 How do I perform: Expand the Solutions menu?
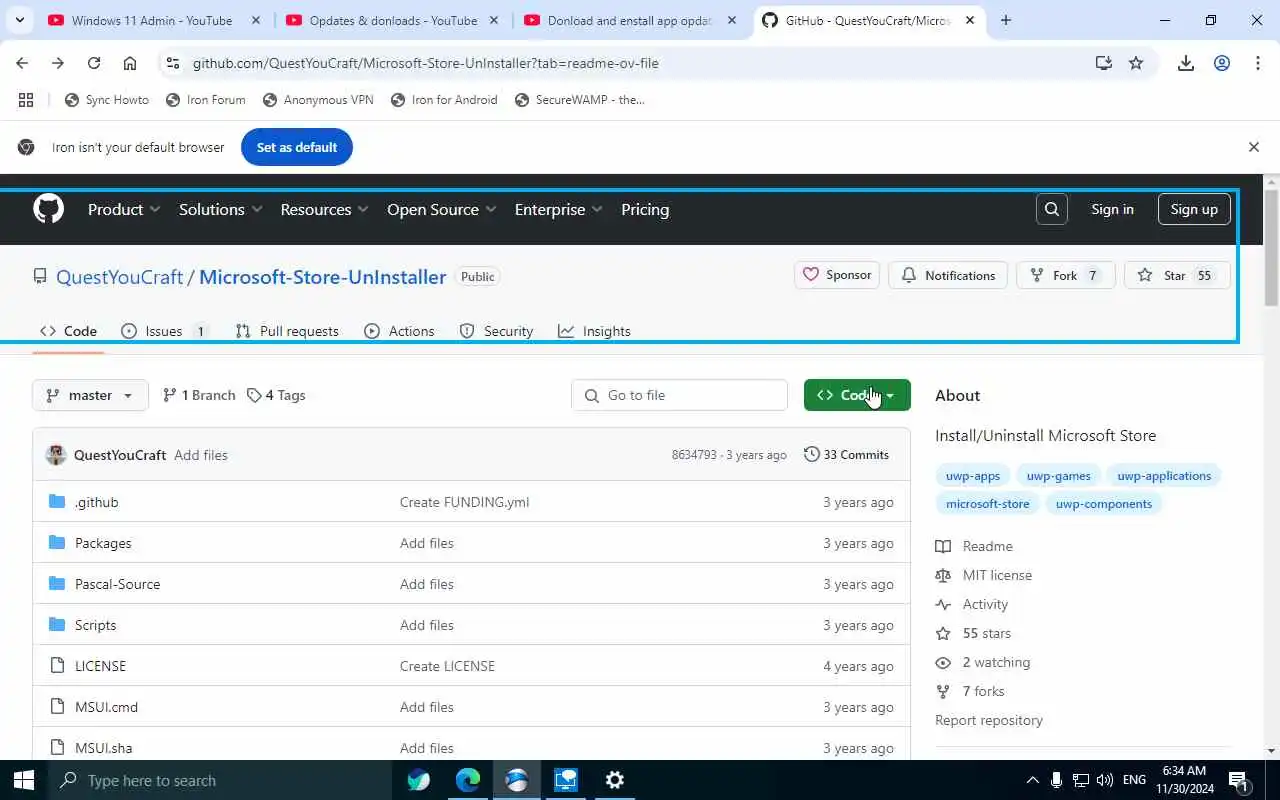point(220,209)
